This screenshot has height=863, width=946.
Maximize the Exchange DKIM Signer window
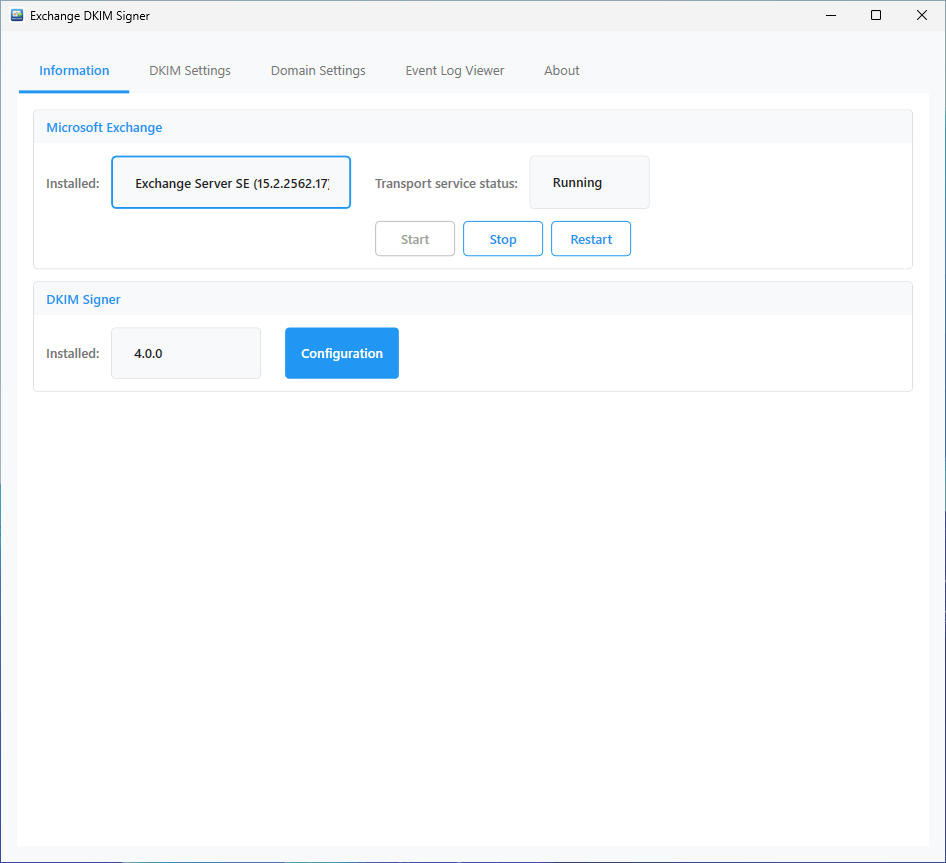(876, 16)
